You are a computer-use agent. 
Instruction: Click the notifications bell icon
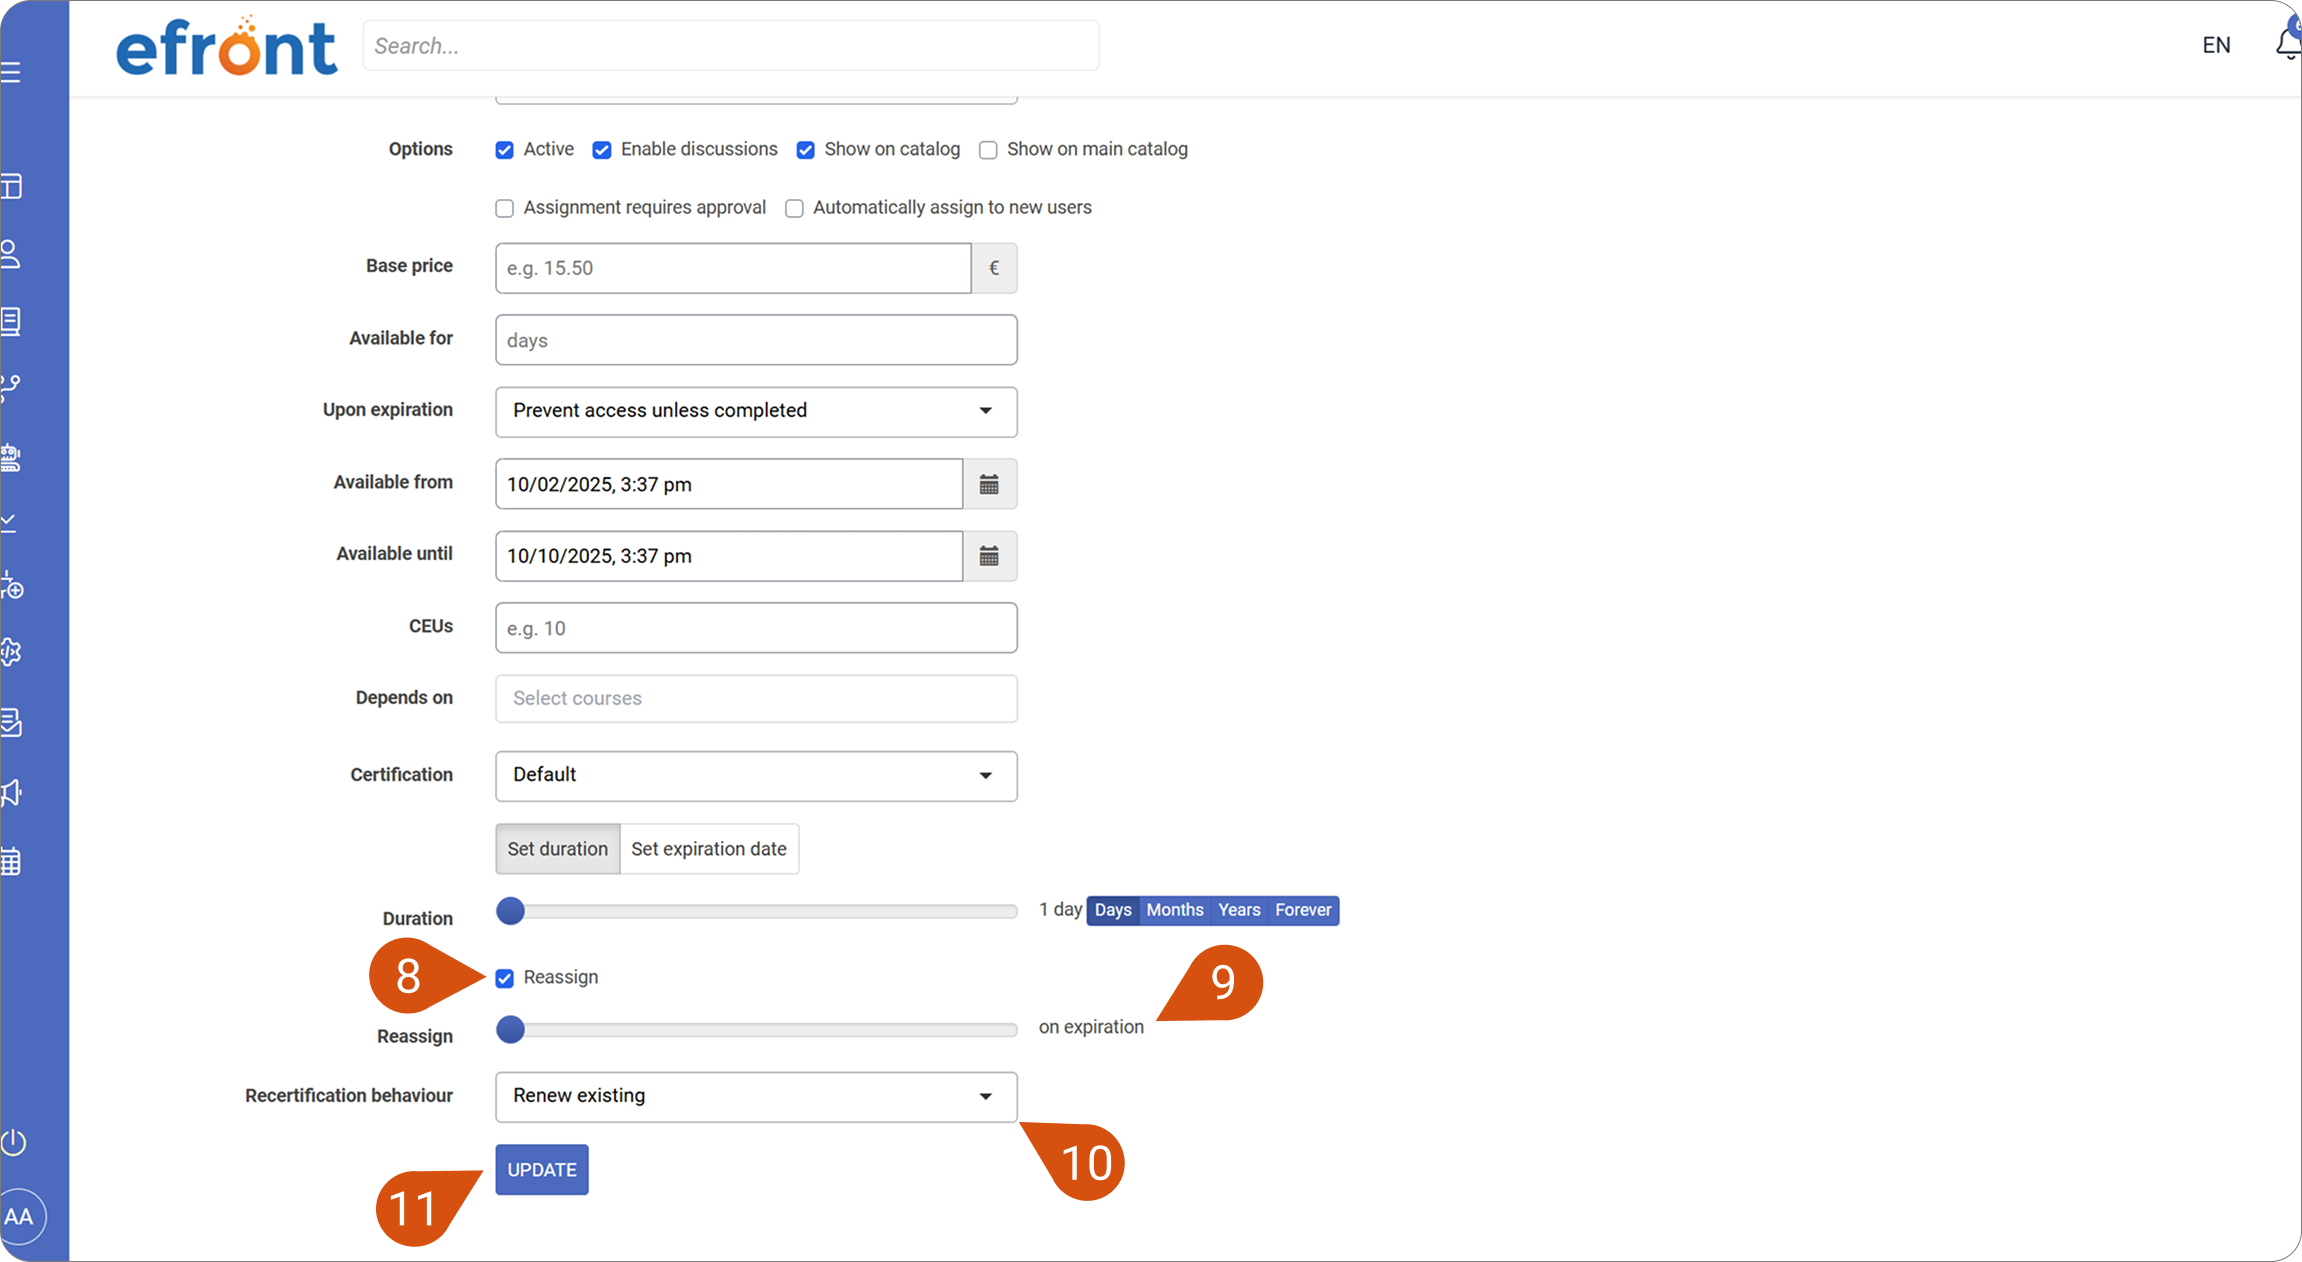2289,43
